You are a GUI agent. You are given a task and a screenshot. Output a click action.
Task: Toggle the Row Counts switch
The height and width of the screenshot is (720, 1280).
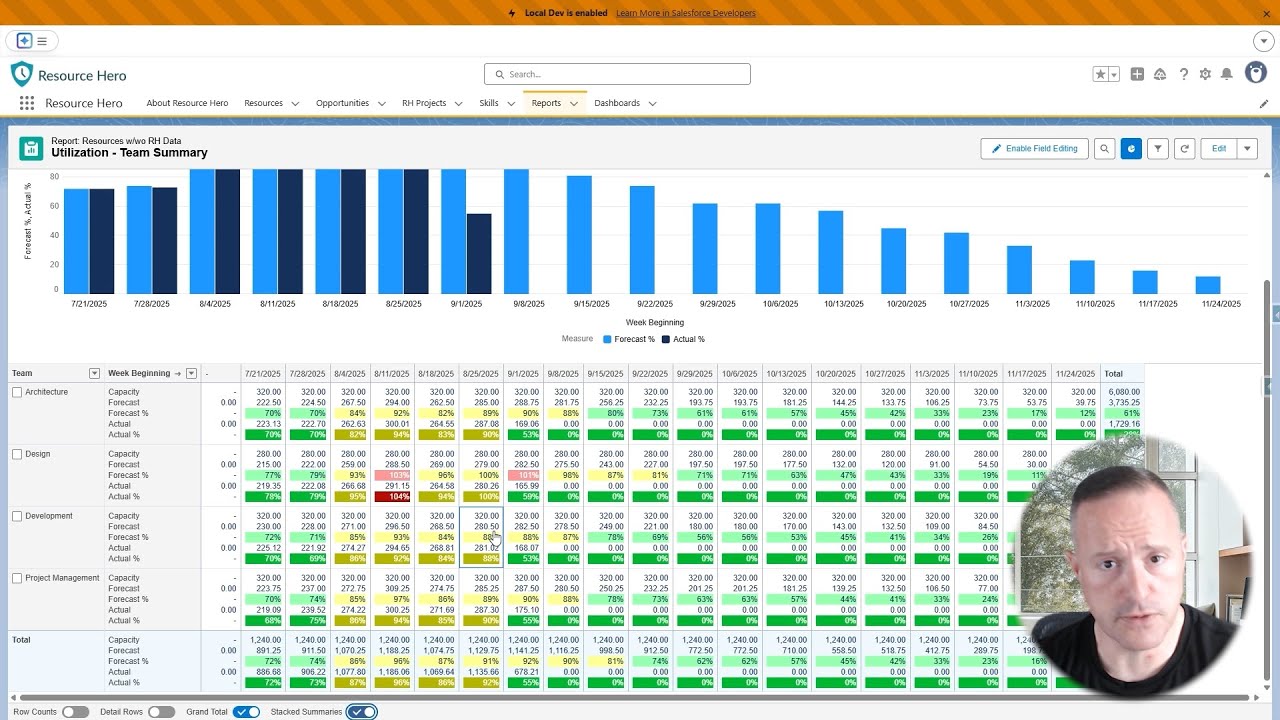coord(75,712)
